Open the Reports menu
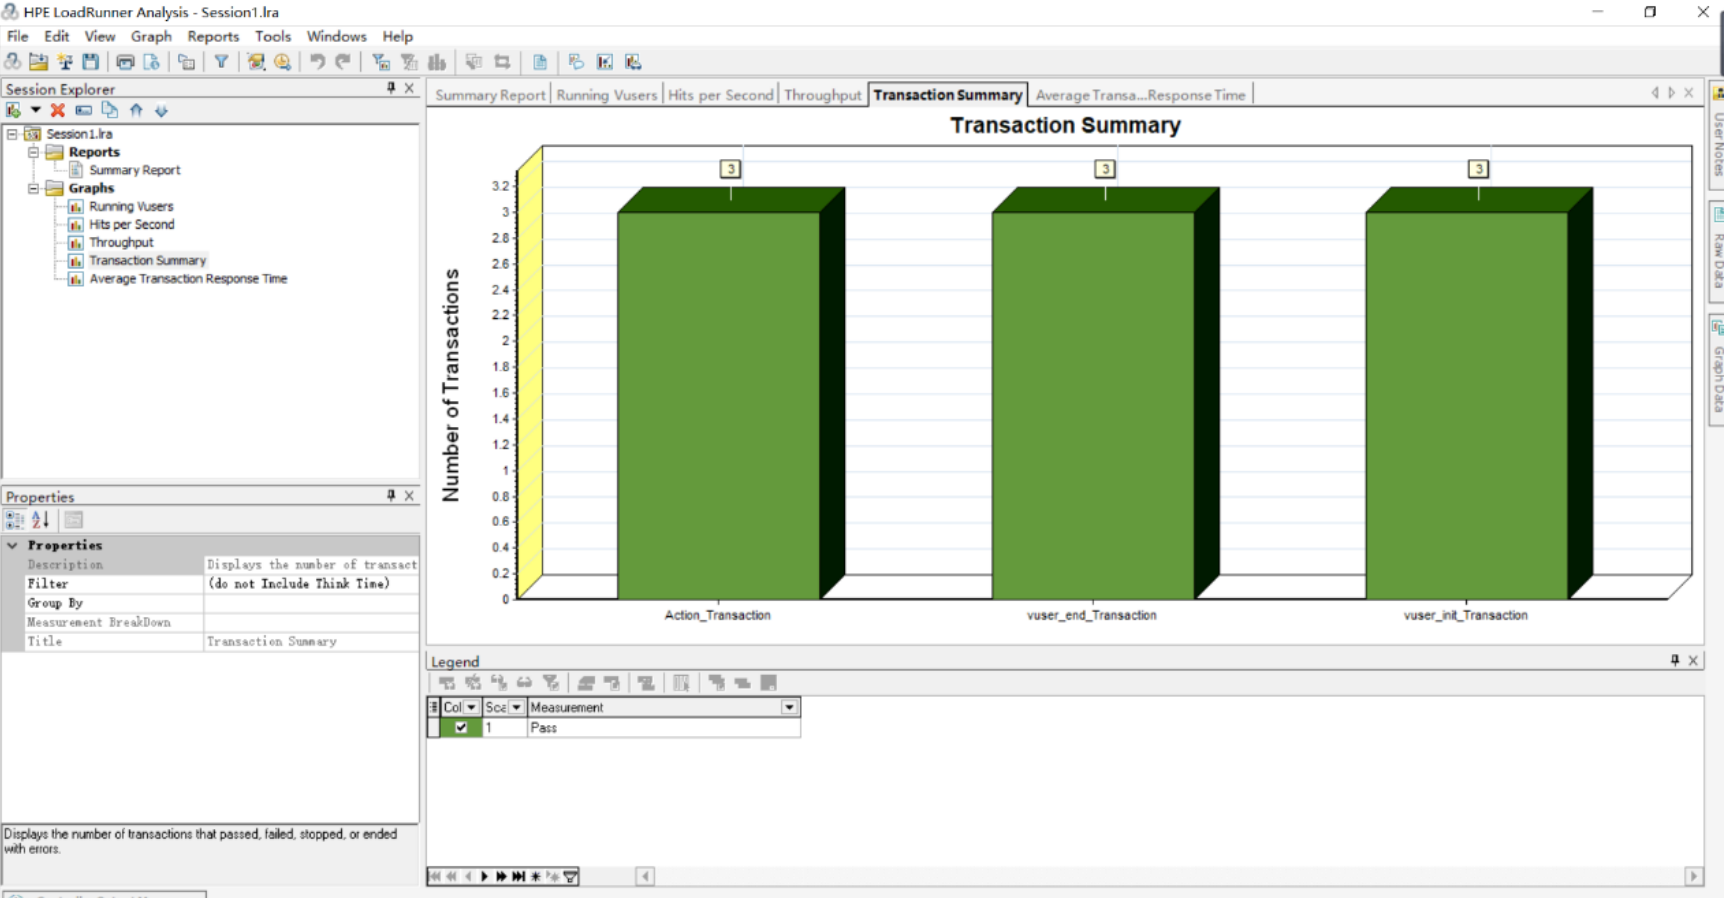The image size is (1724, 898). click(x=213, y=36)
